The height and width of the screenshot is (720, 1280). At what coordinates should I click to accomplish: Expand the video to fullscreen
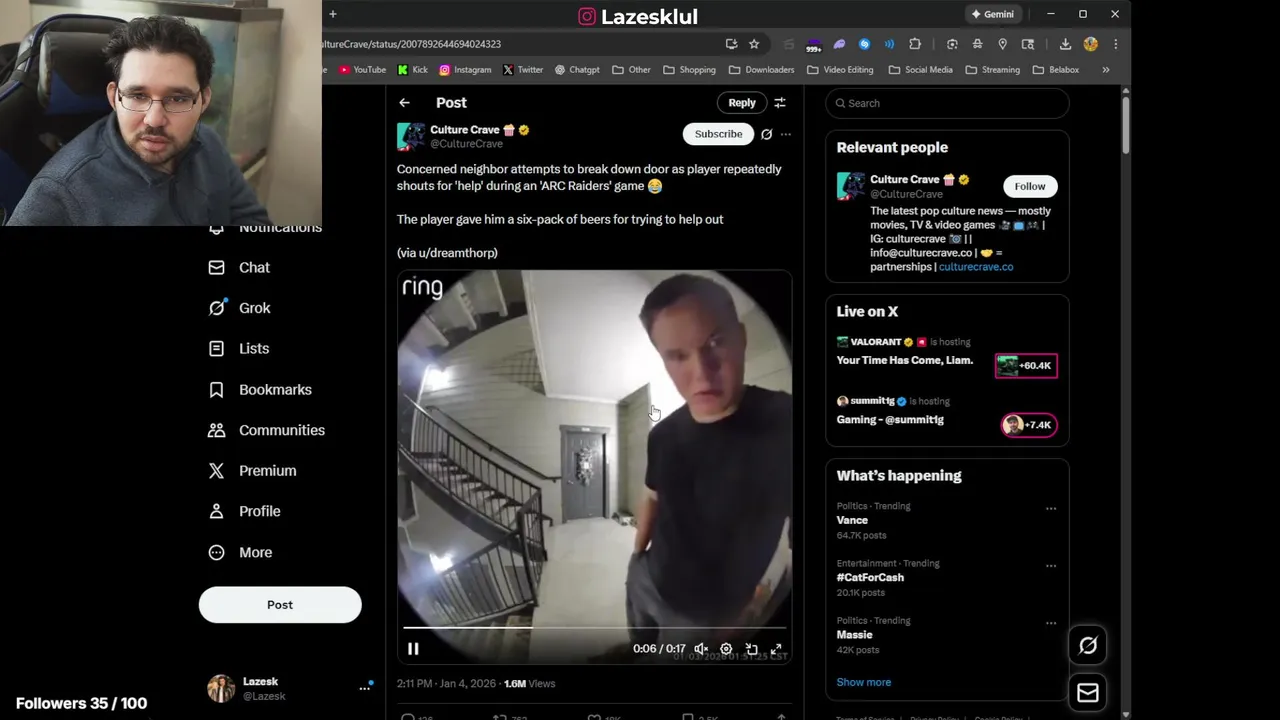click(776, 649)
